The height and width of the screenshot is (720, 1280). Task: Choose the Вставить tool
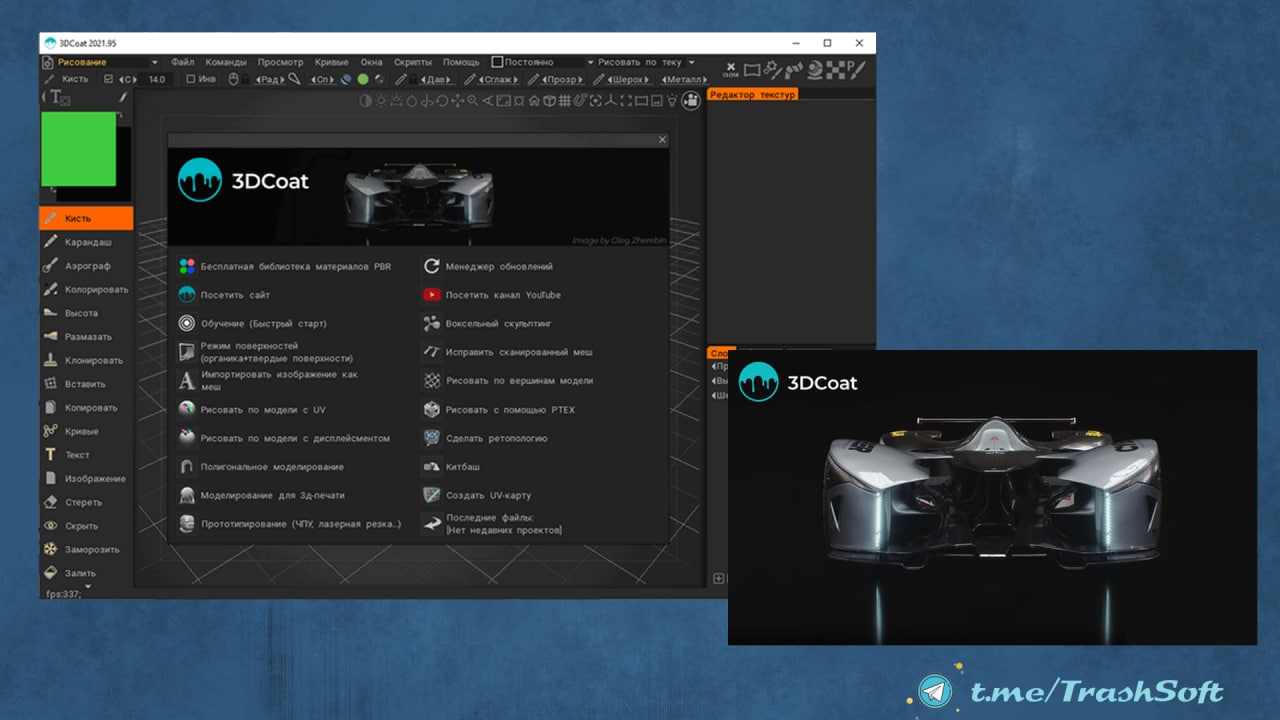(86, 384)
